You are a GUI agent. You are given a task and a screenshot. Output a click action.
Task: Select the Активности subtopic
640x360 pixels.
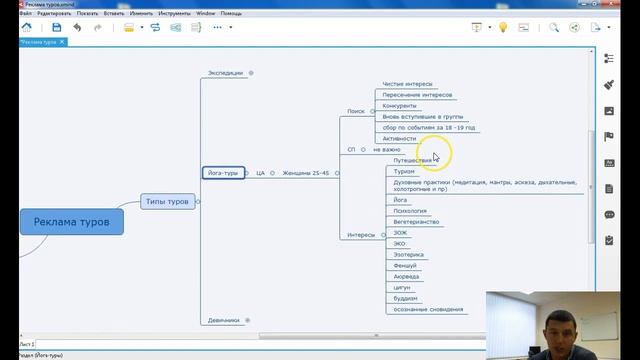click(399, 139)
